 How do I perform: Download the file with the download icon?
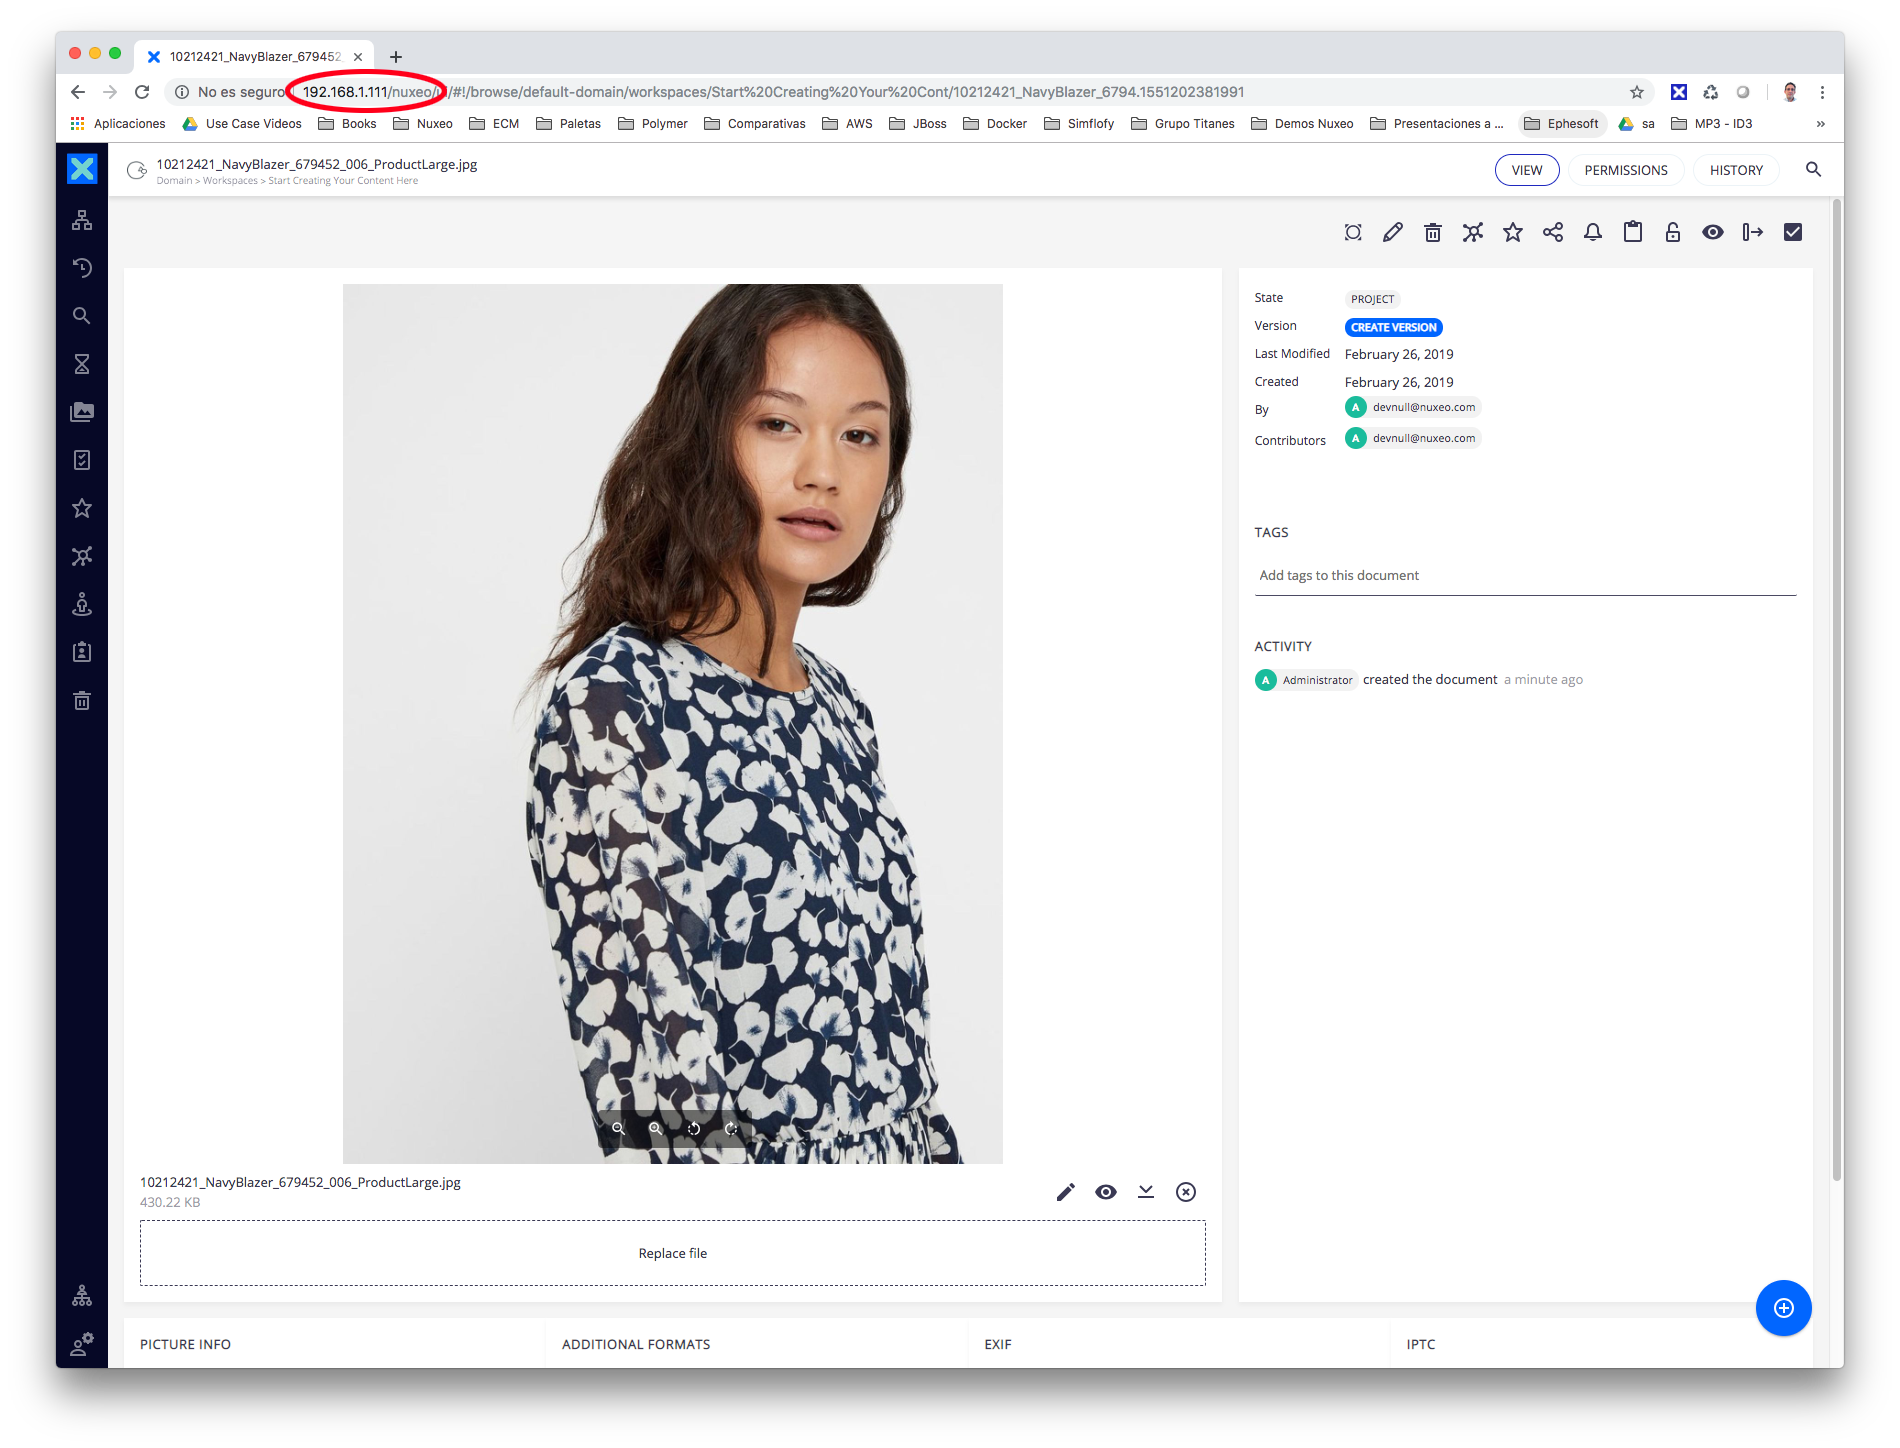[x=1145, y=1192]
